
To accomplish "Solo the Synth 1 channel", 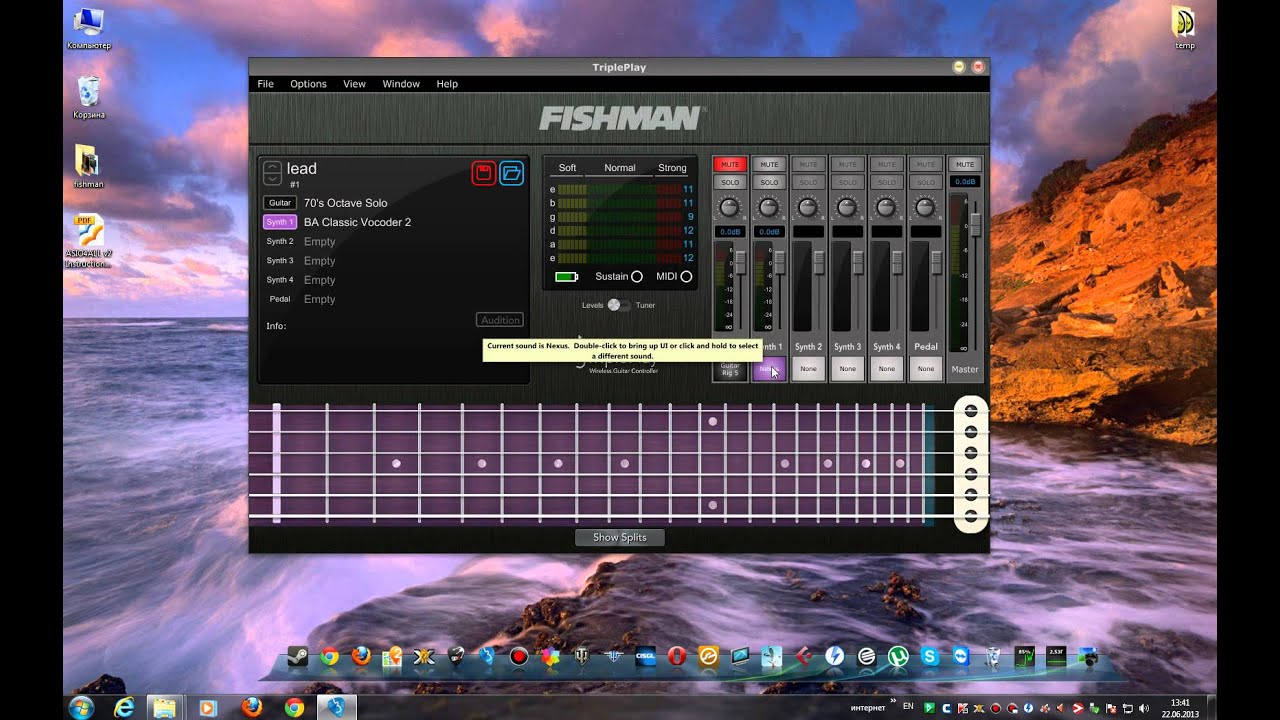I will (x=769, y=182).
